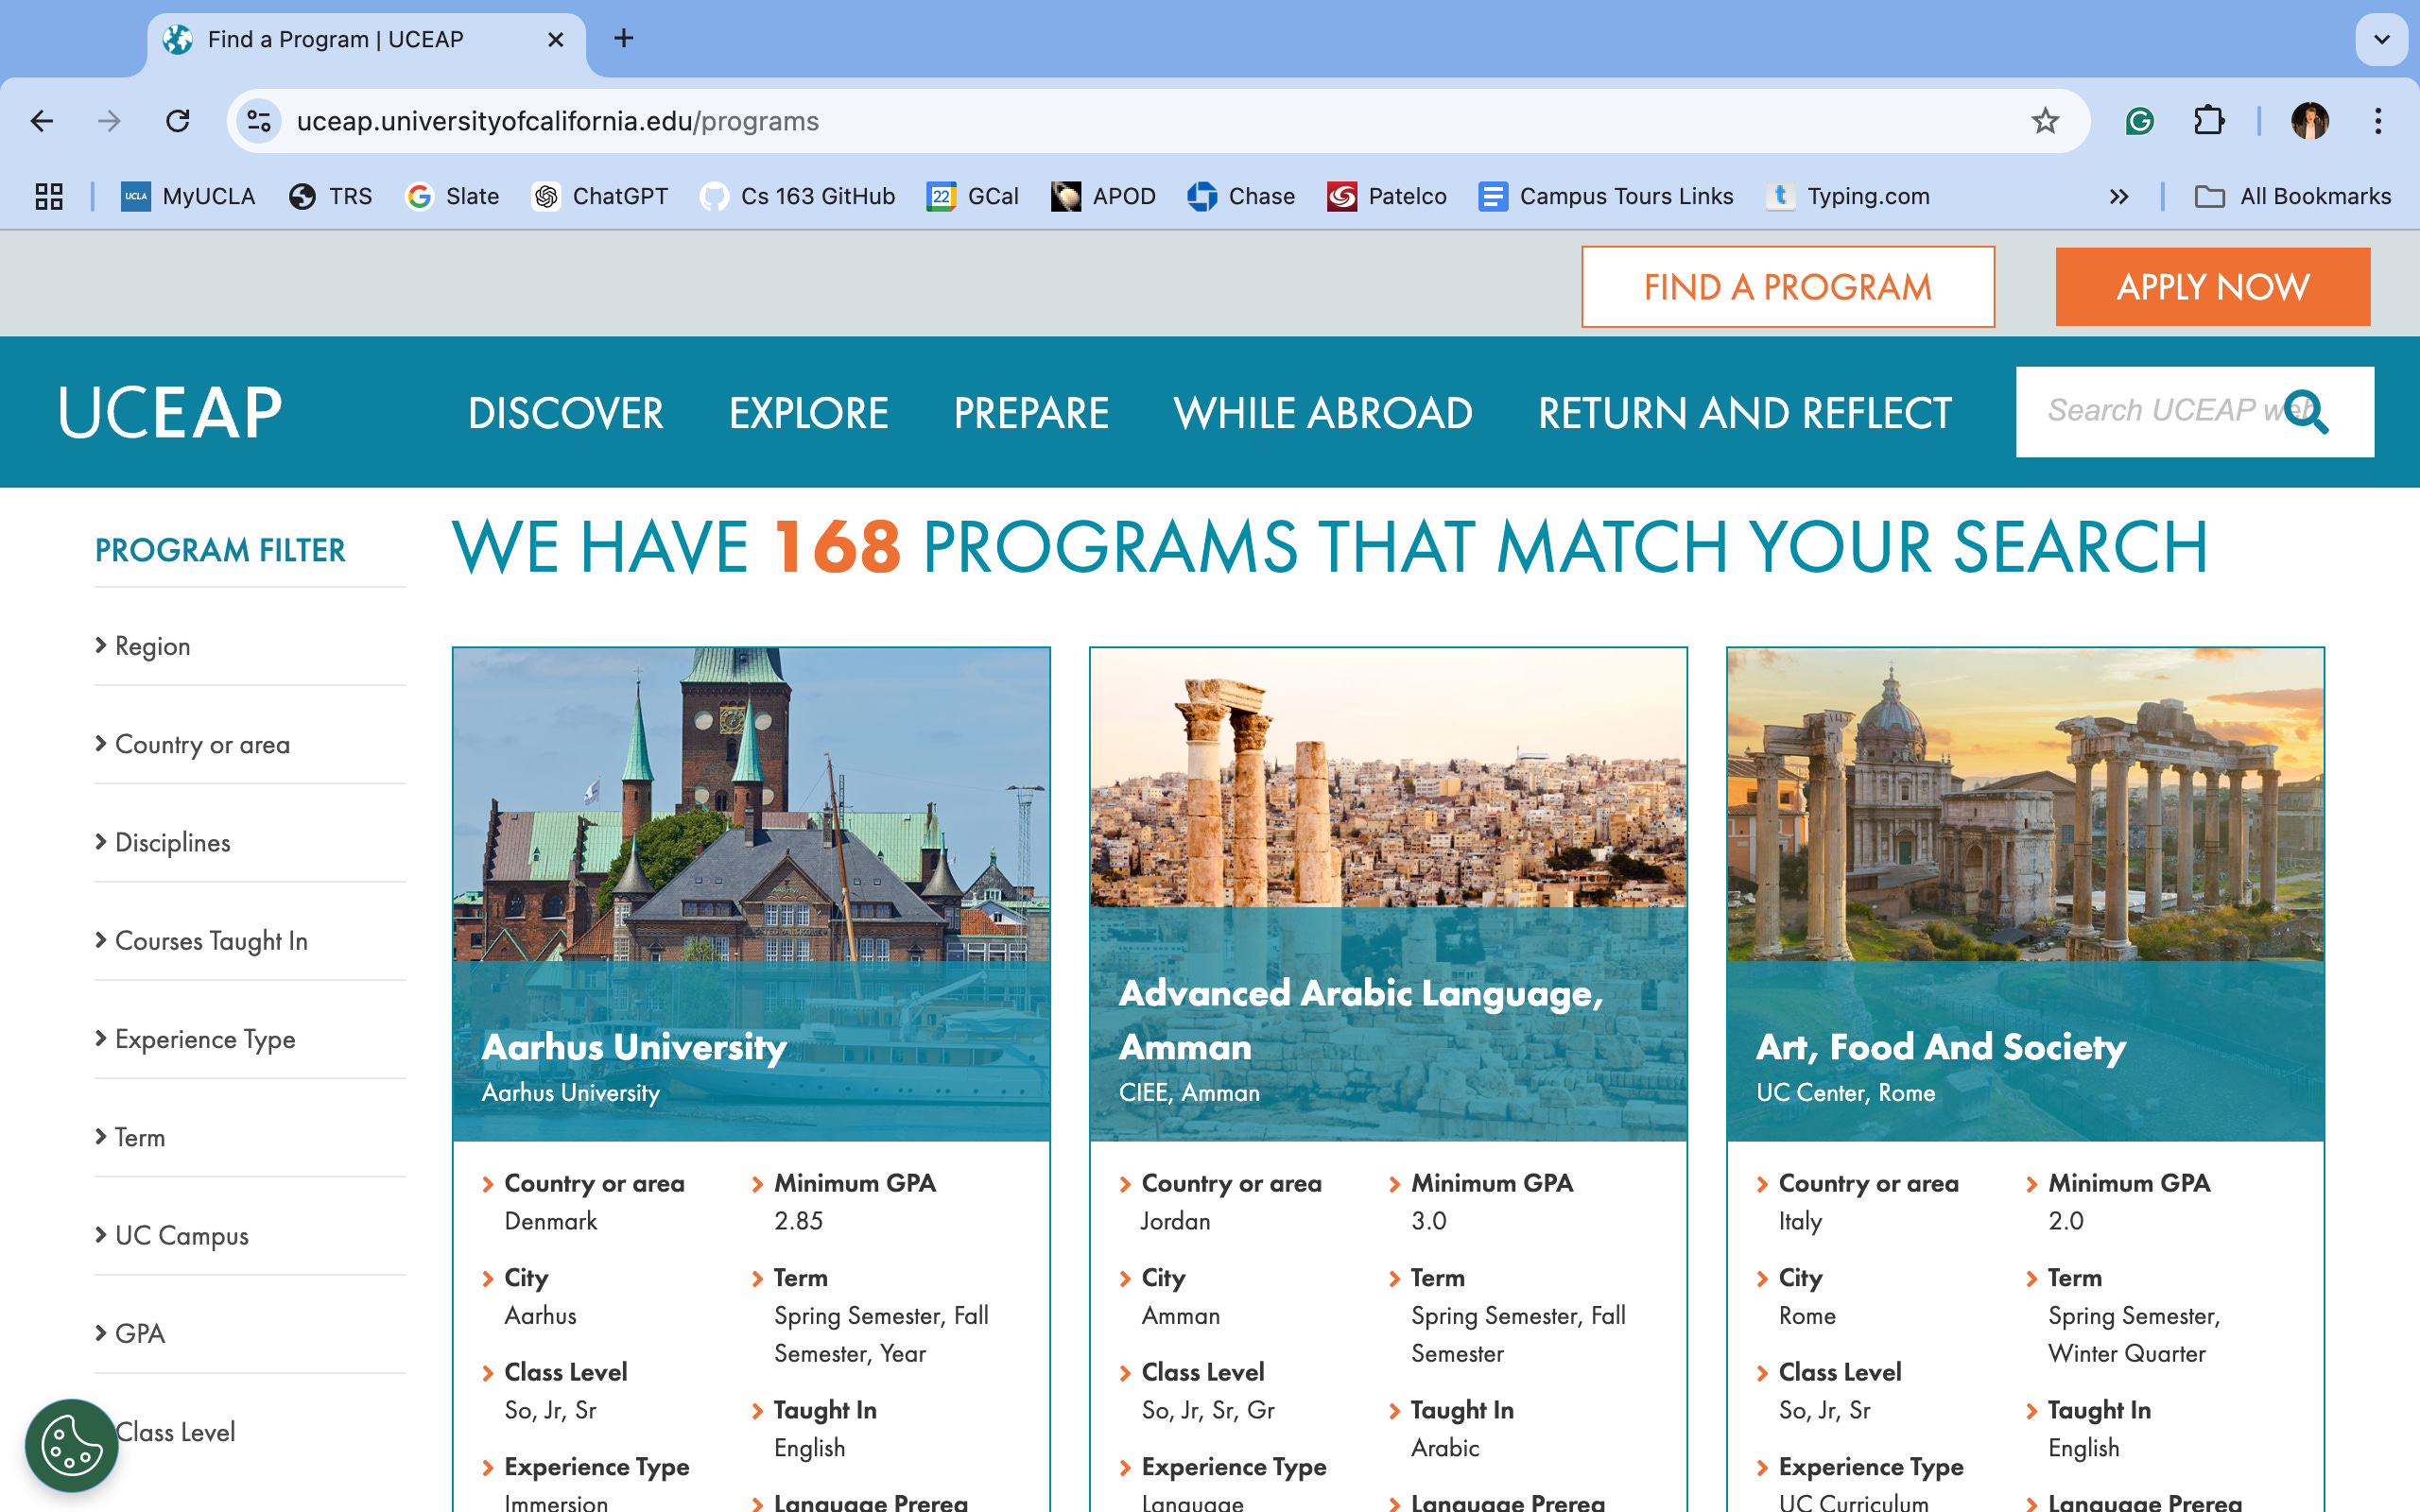The height and width of the screenshot is (1512, 2420).
Task: Expand the Country or area filter
Action: tap(202, 744)
